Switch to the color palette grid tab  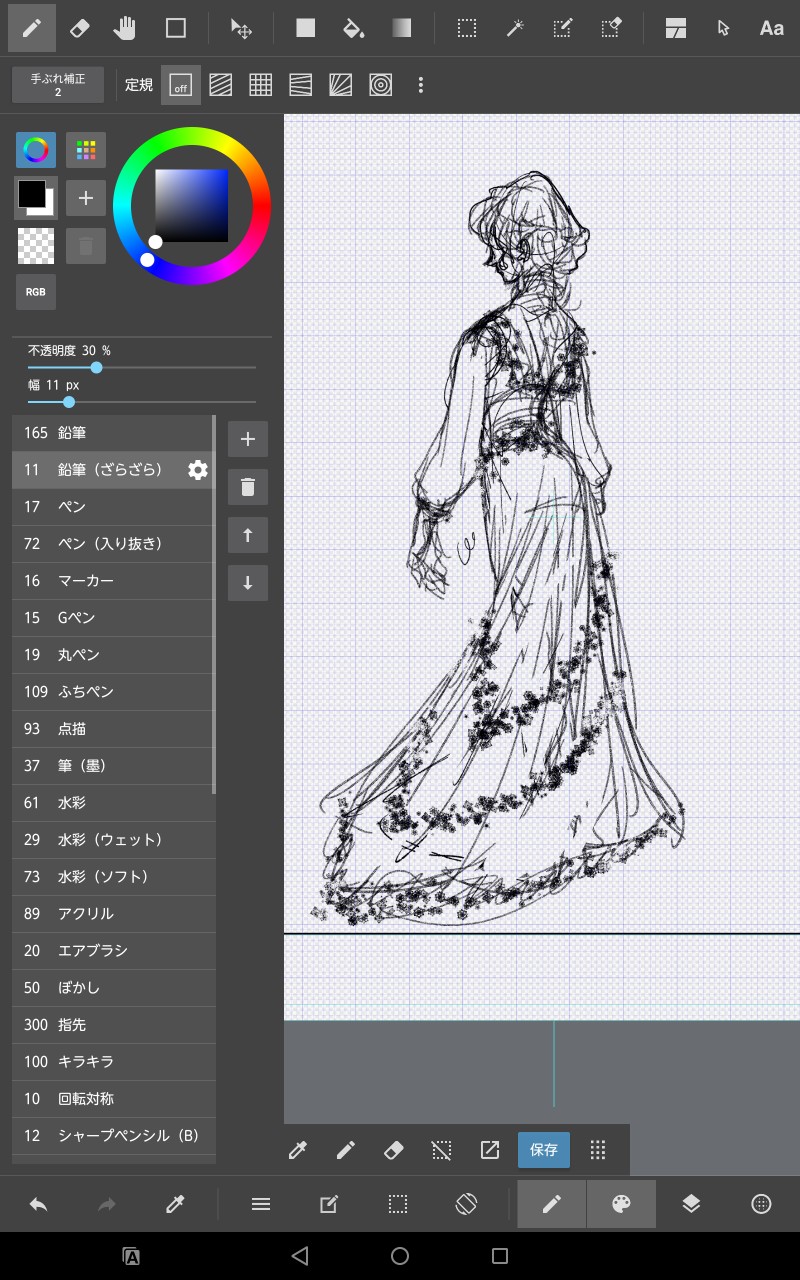coord(86,150)
